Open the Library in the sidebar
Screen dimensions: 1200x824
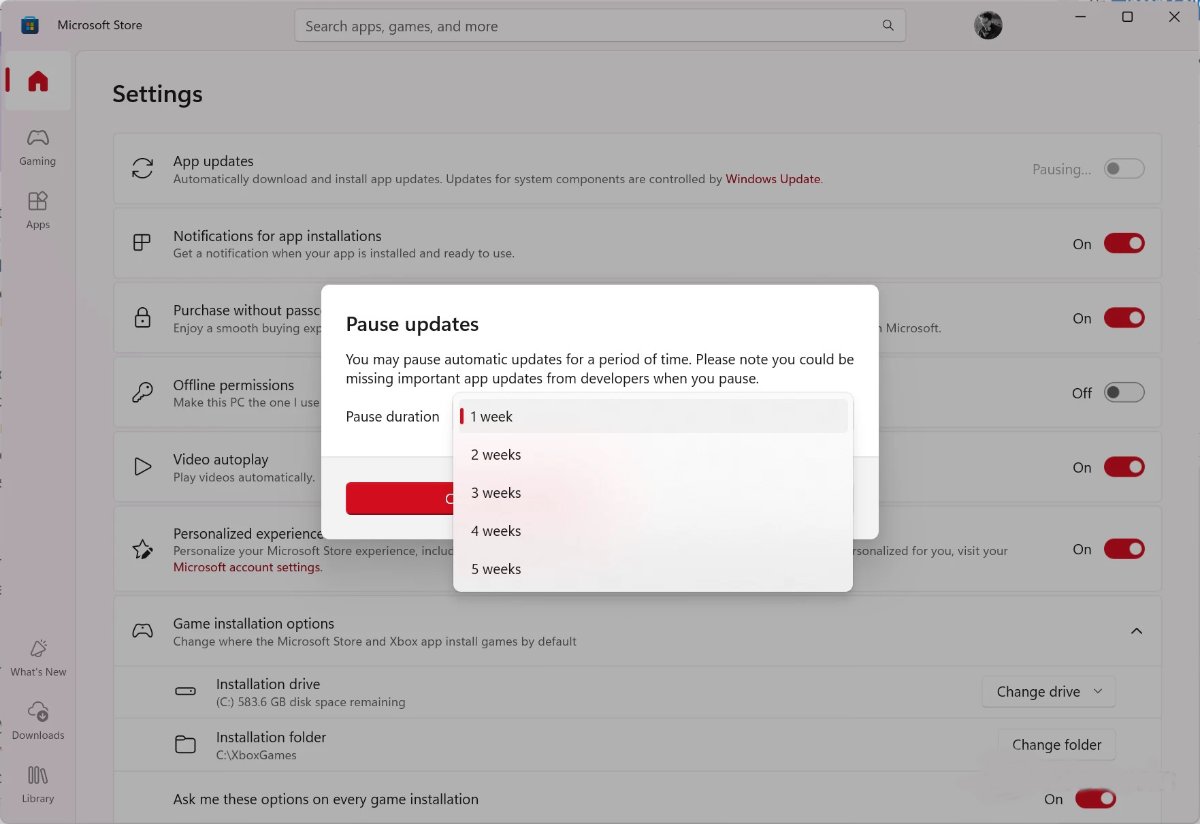point(38,785)
